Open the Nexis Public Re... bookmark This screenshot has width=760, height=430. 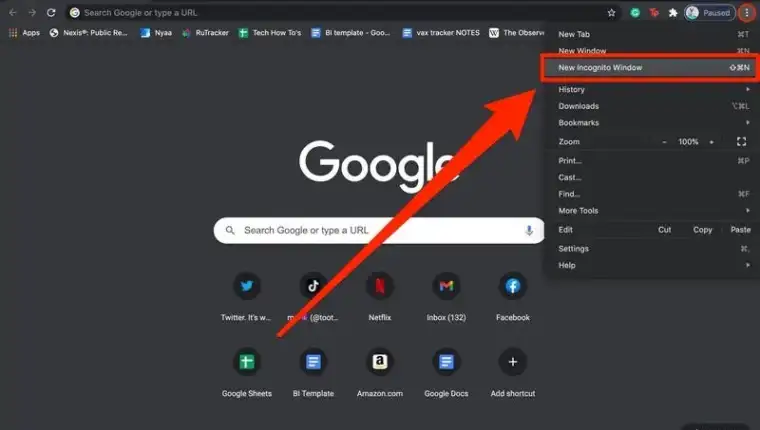coord(89,32)
